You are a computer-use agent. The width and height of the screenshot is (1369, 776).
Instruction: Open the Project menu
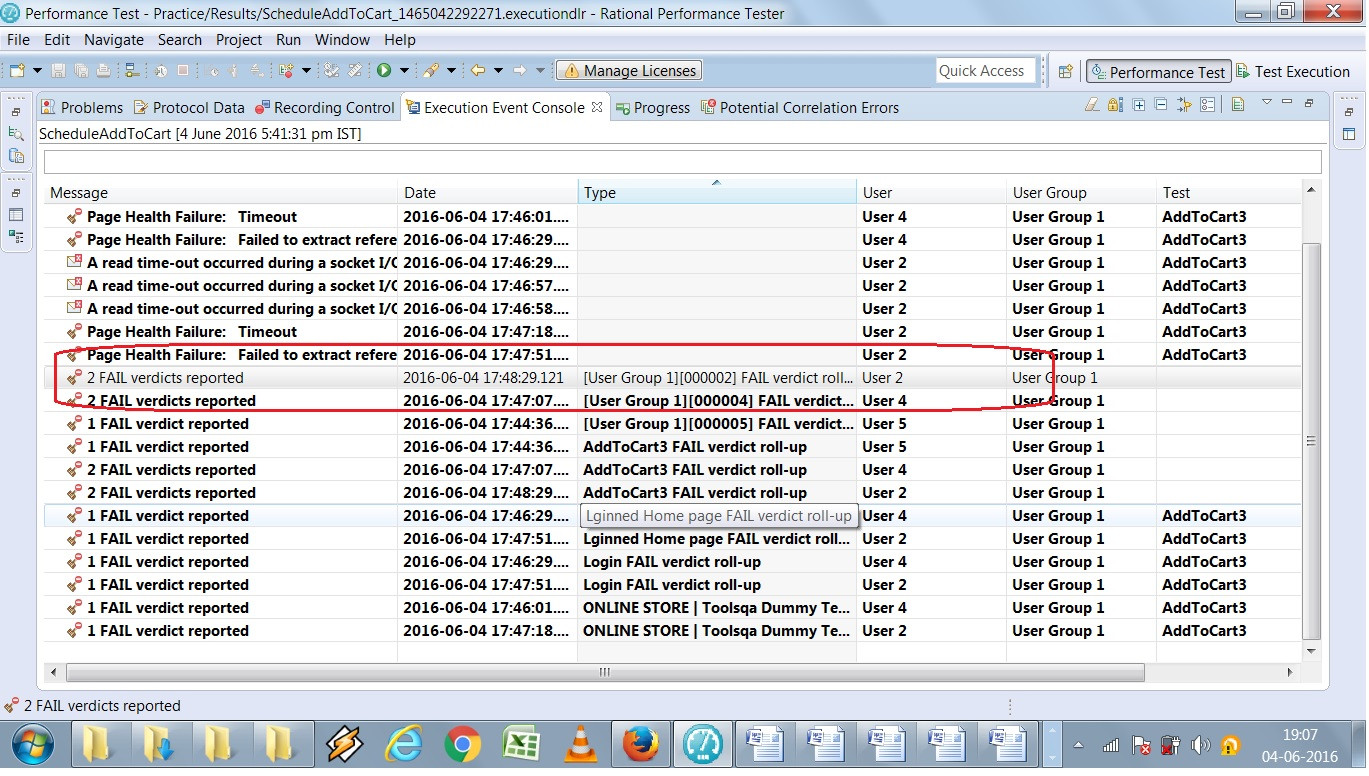[x=239, y=40]
